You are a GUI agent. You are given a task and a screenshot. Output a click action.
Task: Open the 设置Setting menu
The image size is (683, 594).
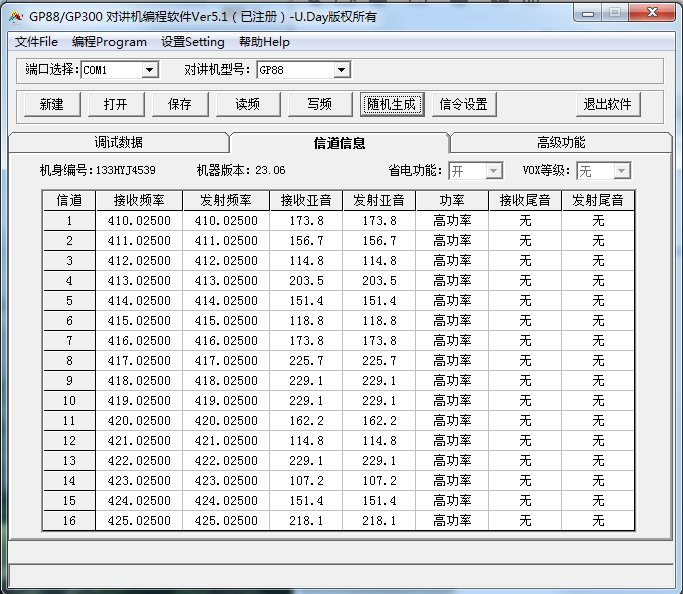pos(193,42)
